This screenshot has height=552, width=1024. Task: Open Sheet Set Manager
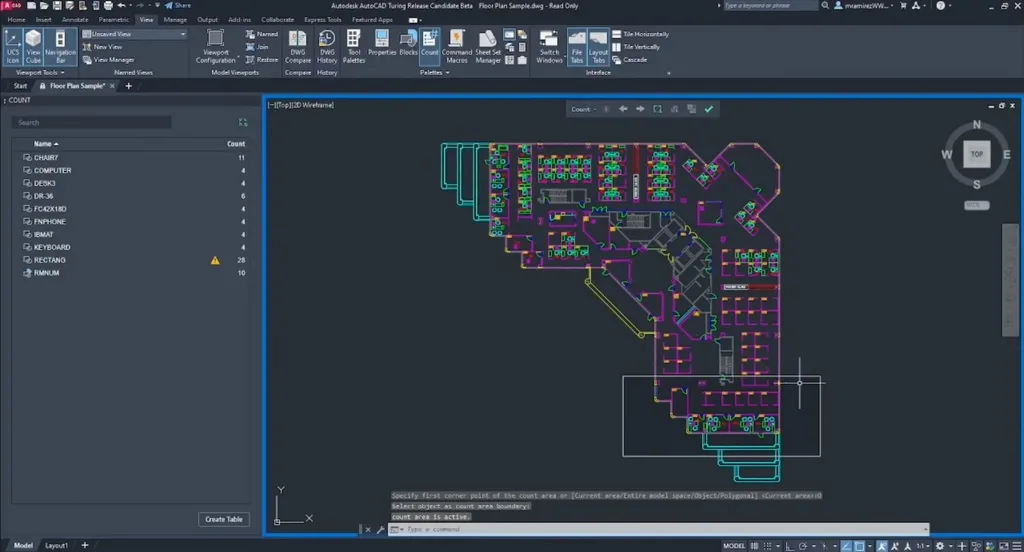coord(488,46)
